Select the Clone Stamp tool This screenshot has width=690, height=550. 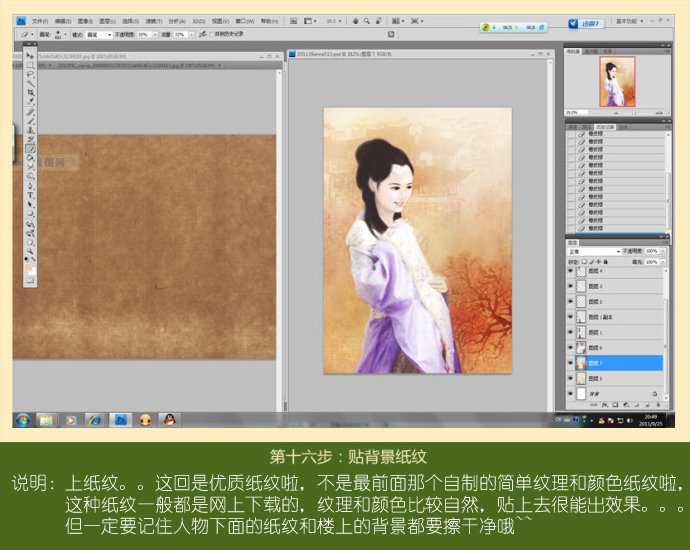click(30, 130)
